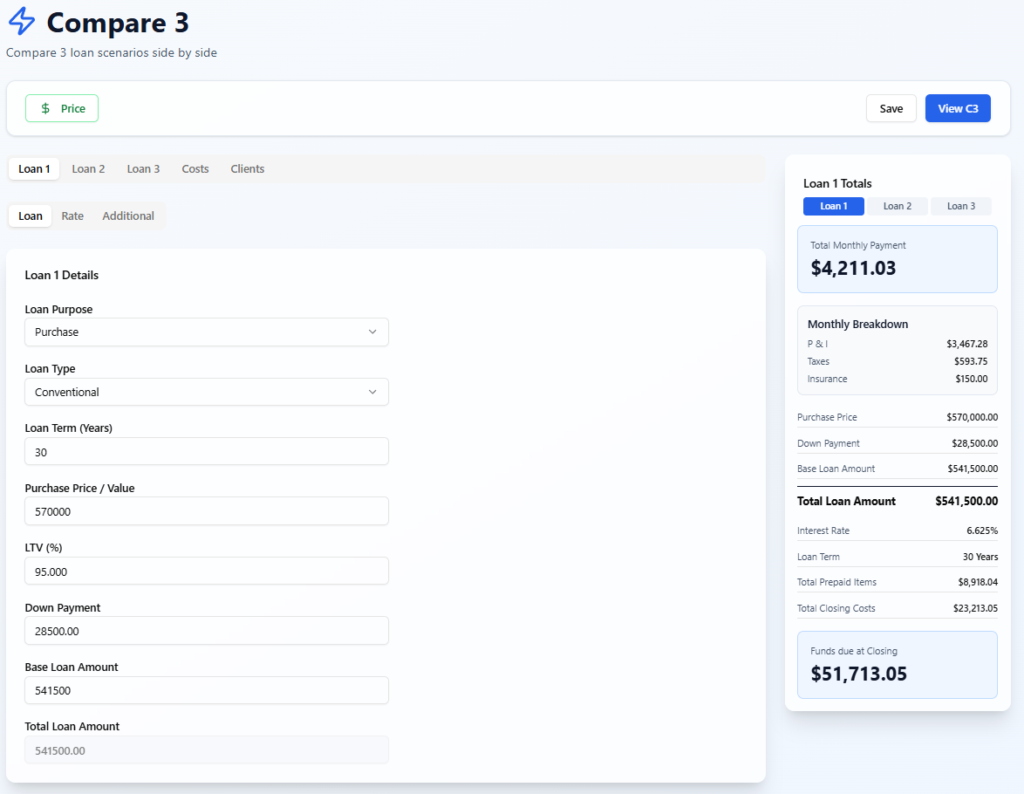Open the Clients tab
Viewport: 1024px width, 794px height.
coord(247,169)
